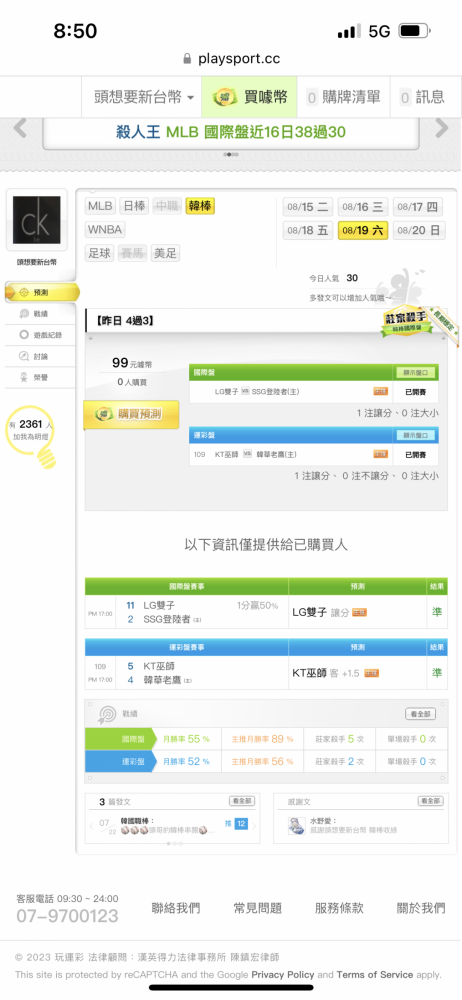Choose the 08/18 五 date
Viewport: 462px width, 1000px height.
pyautogui.click(x=308, y=230)
